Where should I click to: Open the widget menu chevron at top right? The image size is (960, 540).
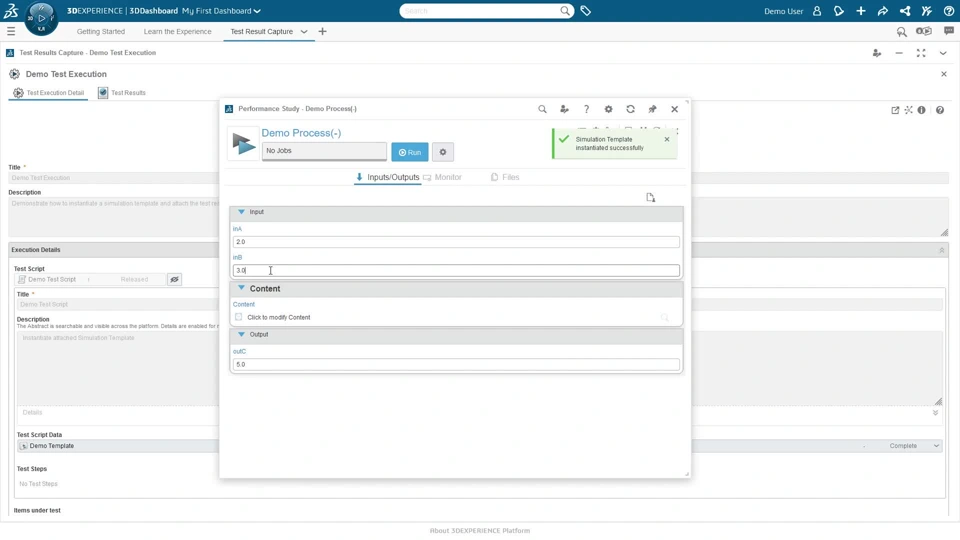[943, 53]
